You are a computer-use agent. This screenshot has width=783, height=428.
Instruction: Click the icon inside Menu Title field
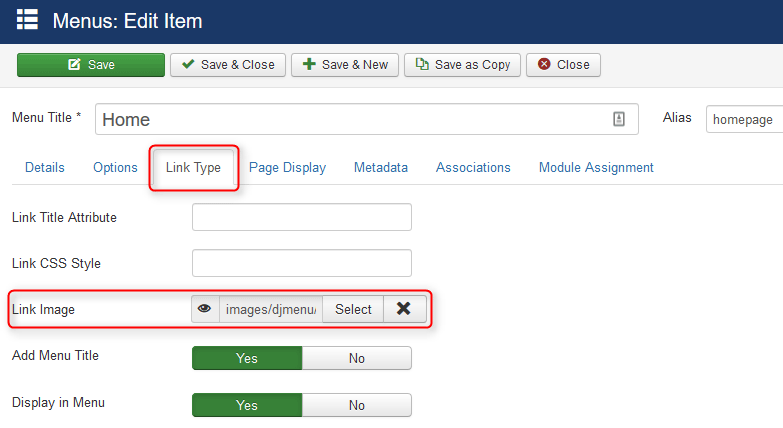[x=619, y=119]
